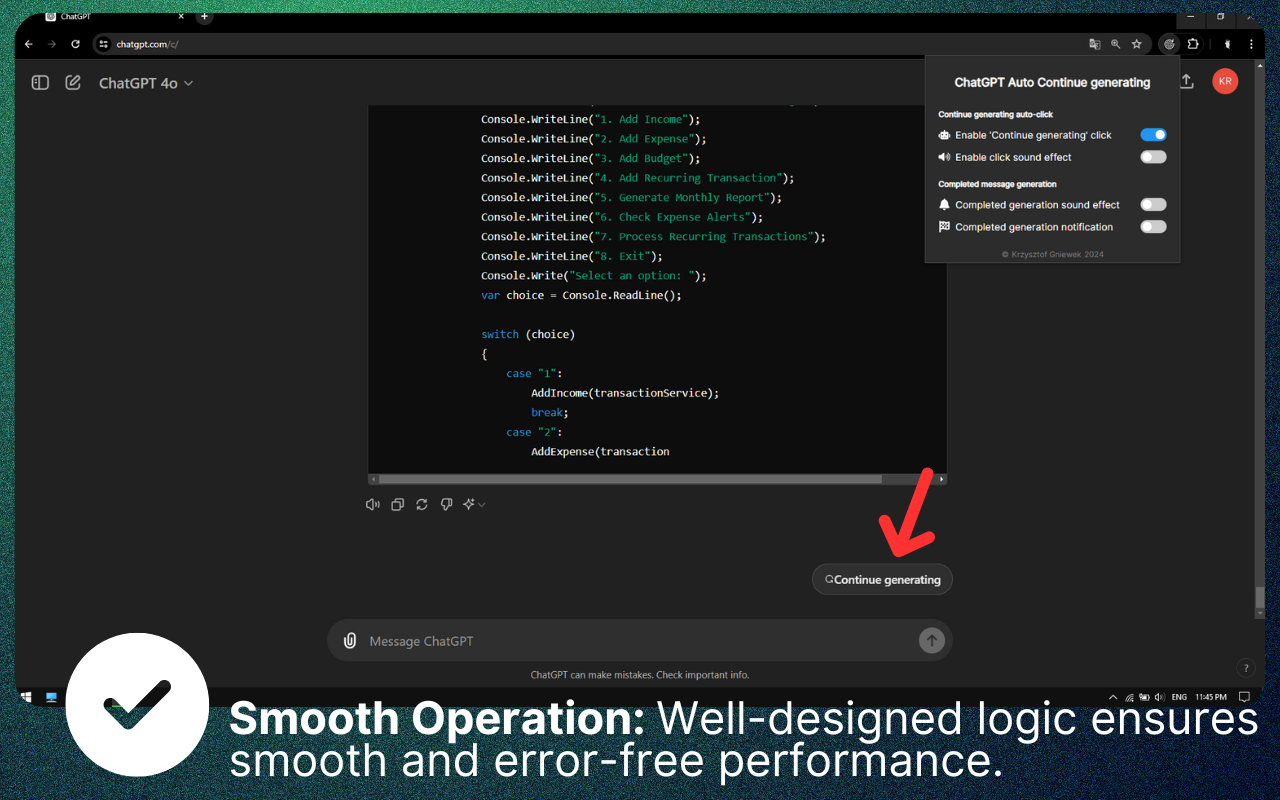
Task: Click the page vertical scrollbar thumb
Action: tap(1260, 597)
